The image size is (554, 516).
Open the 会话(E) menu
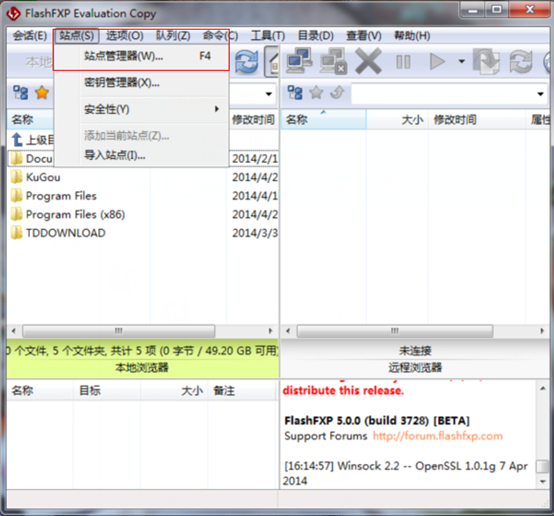(x=30, y=36)
